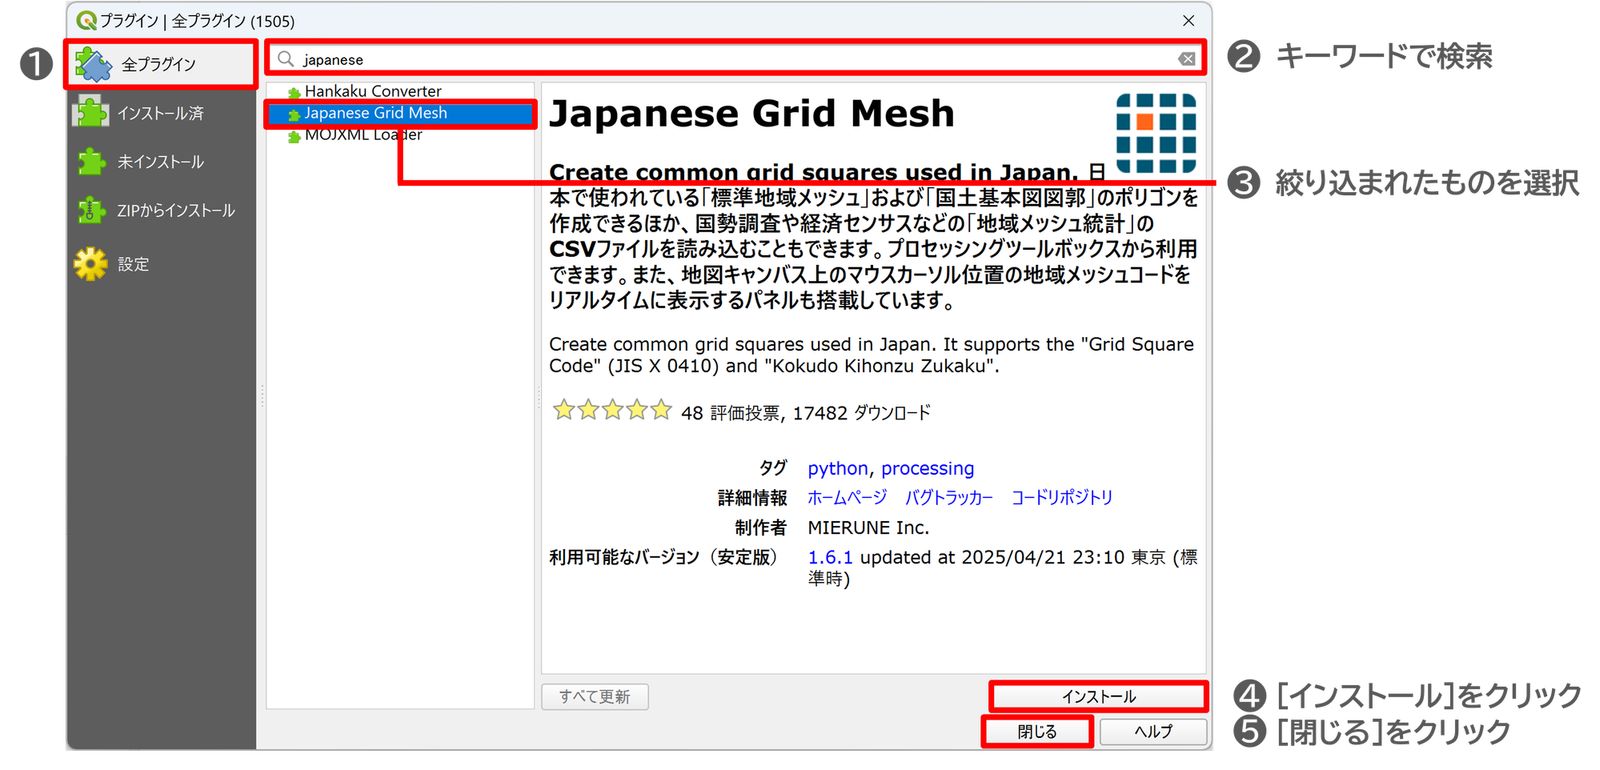Click the ヘルプ button
Image resolution: width=1600 pixels, height=770 pixels.
point(1153,732)
